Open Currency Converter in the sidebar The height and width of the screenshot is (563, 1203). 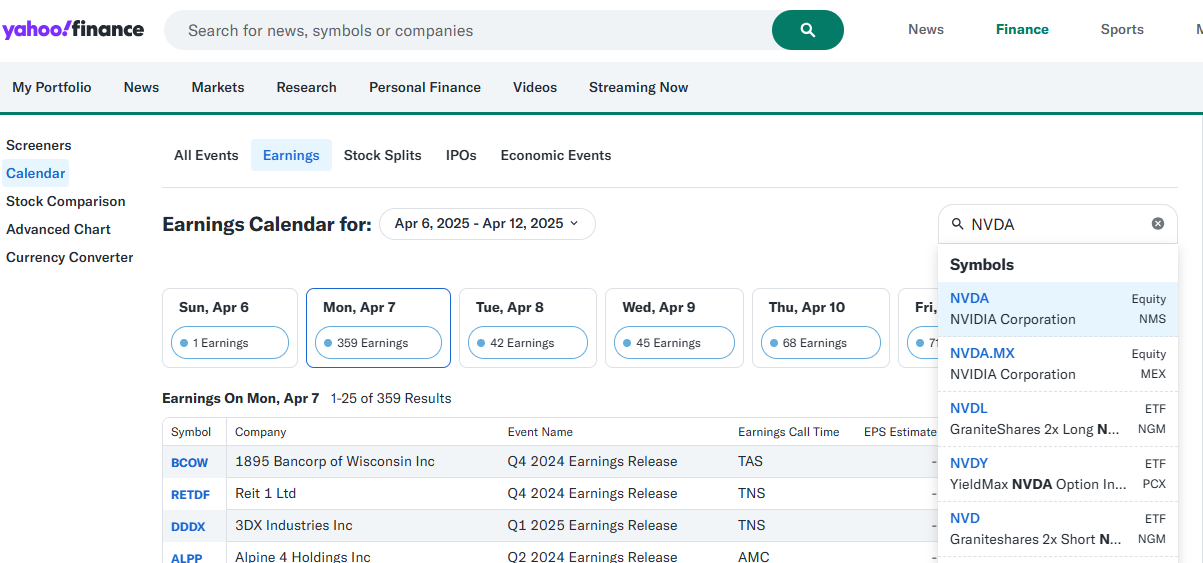coord(70,257)
